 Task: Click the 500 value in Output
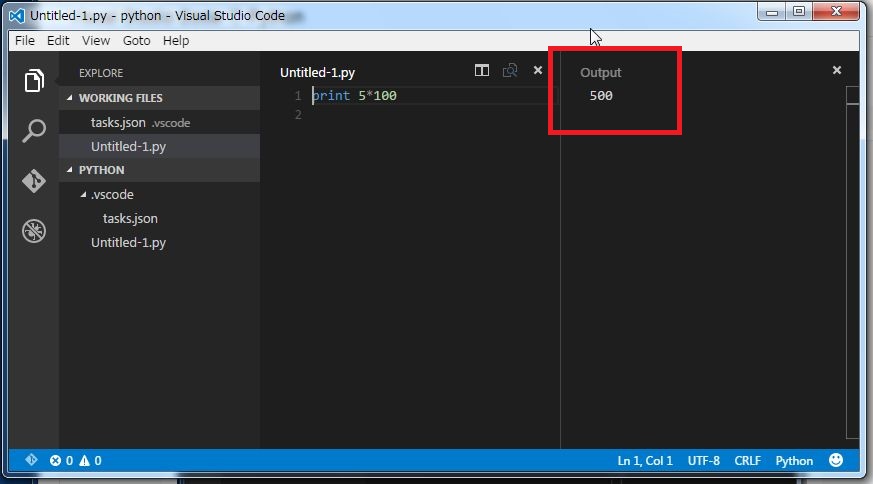click(601, 95)
